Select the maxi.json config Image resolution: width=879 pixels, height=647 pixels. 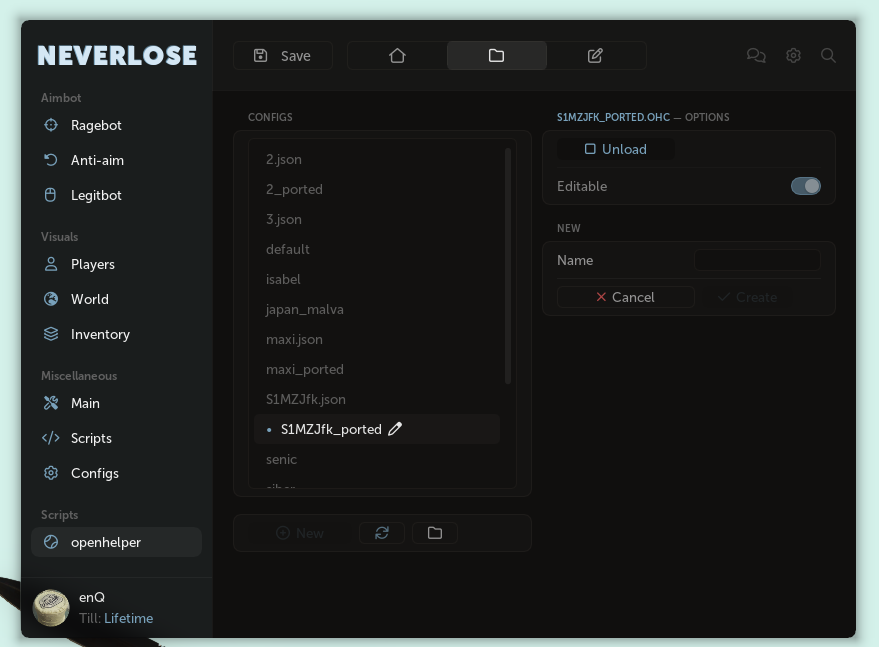click(377, 339)
